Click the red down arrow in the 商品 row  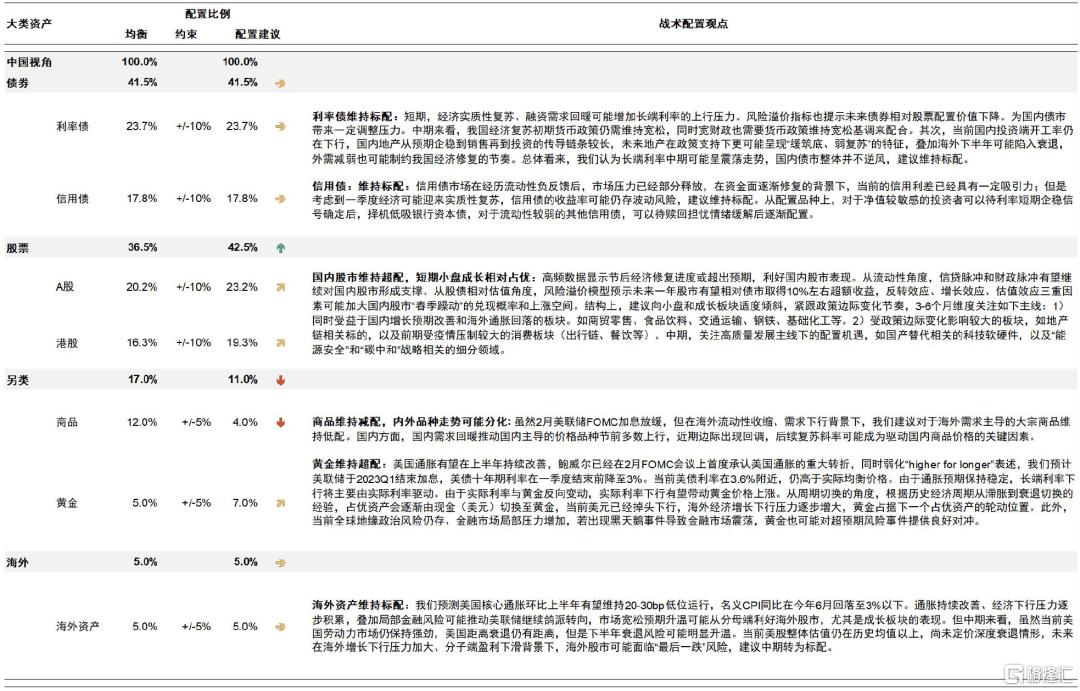[280, 423]
